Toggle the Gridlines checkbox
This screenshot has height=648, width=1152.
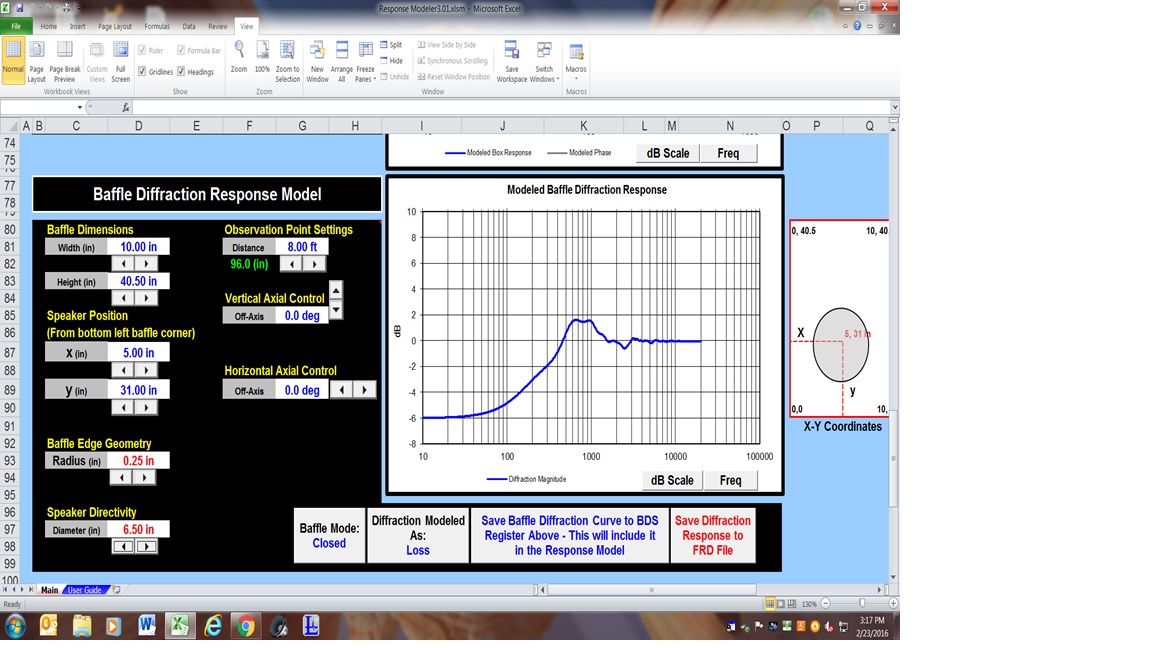[143, 71]
